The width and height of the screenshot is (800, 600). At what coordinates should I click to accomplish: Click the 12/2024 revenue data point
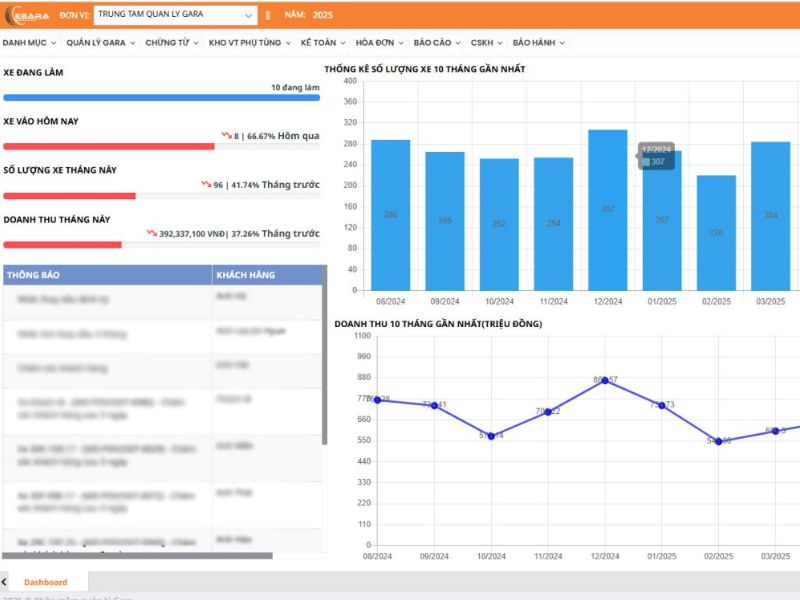(605, 380)
